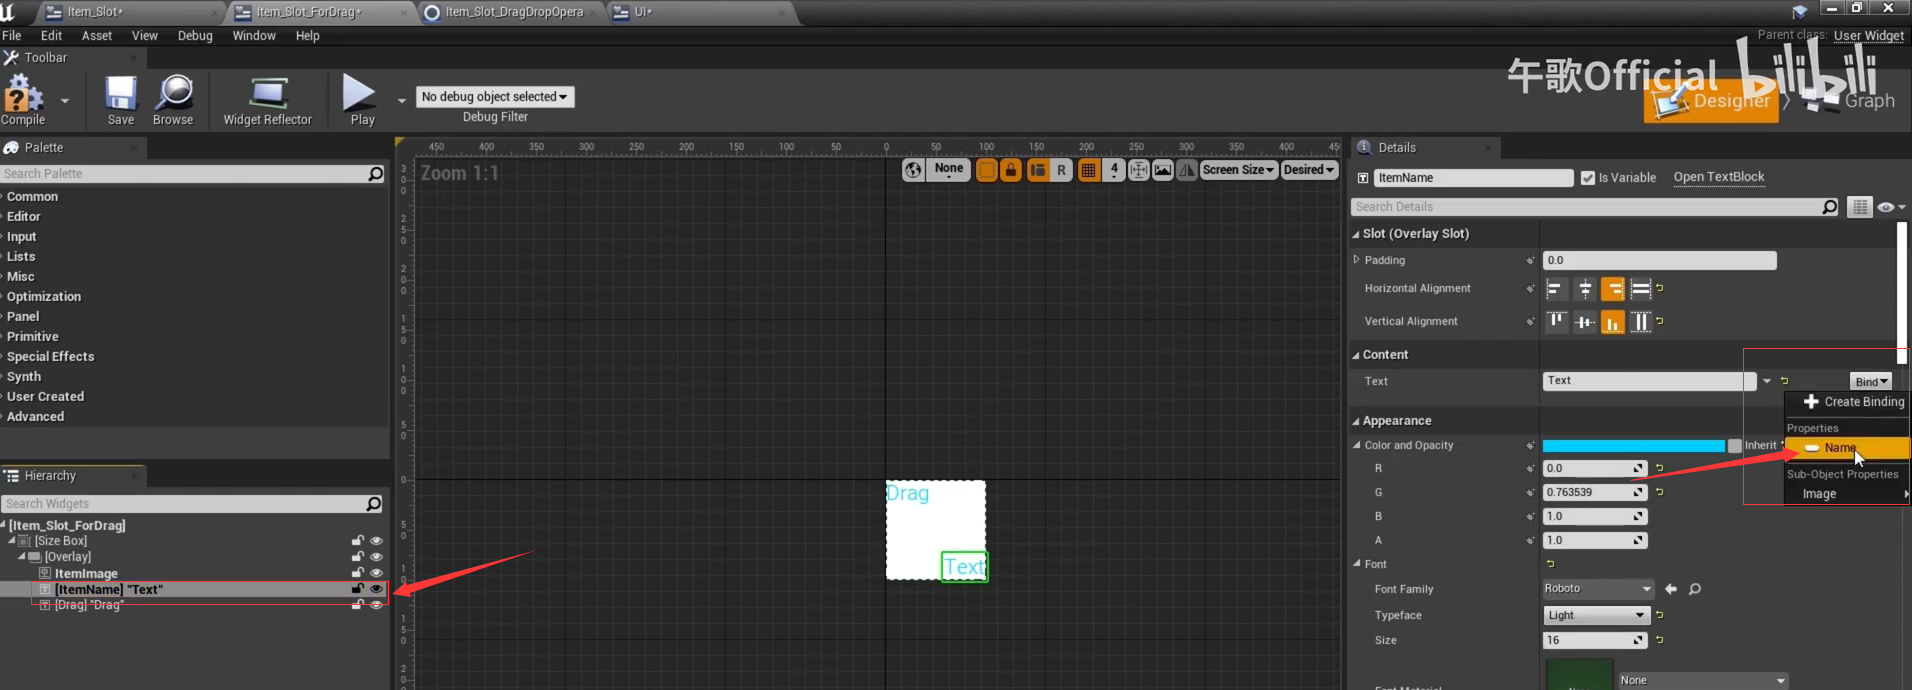The image size is (1912, 690).
Task: Toggle the Inherit color checkbox
Action: [1735, 446]
